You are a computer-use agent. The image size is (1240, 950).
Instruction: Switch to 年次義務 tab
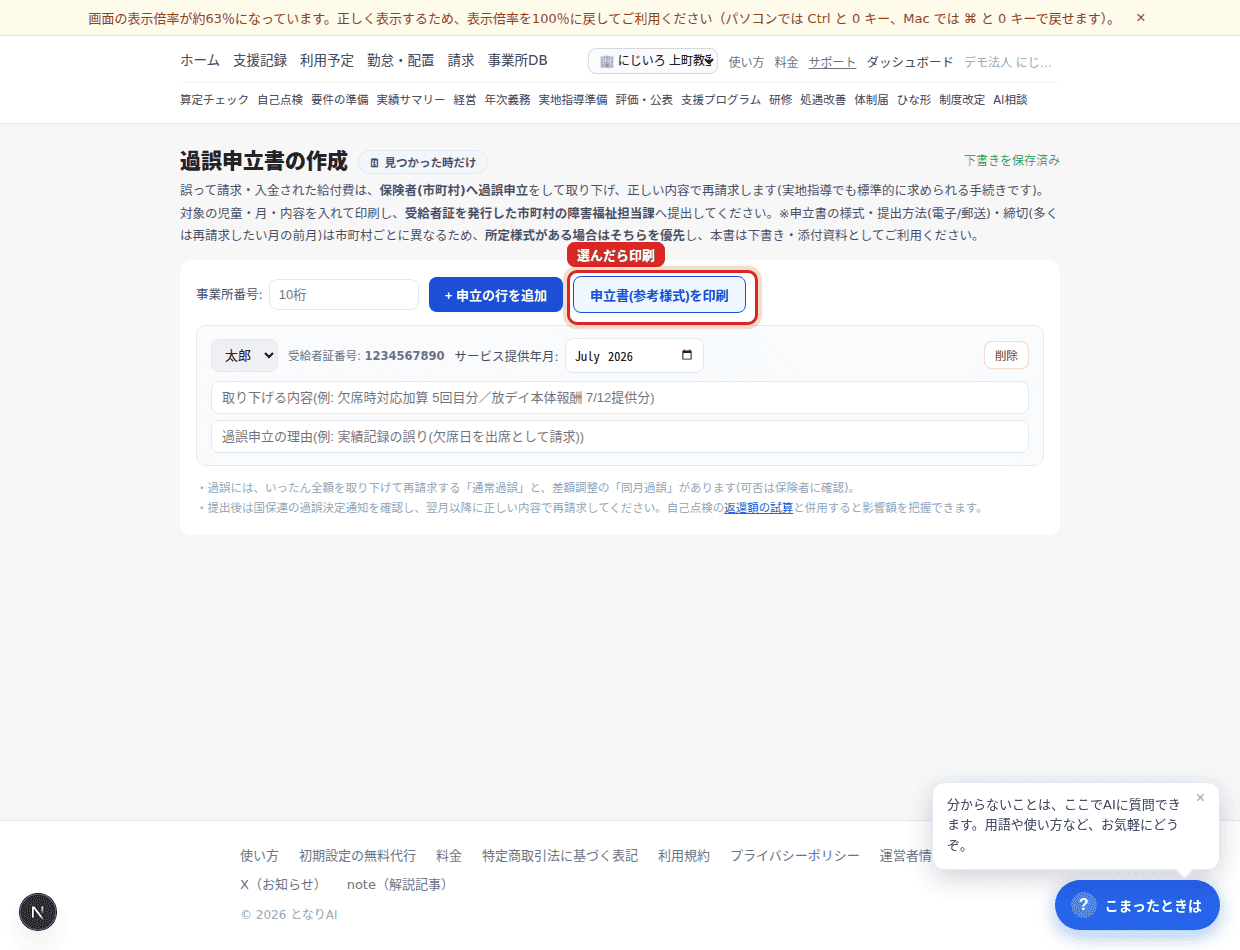coord(508,100)
